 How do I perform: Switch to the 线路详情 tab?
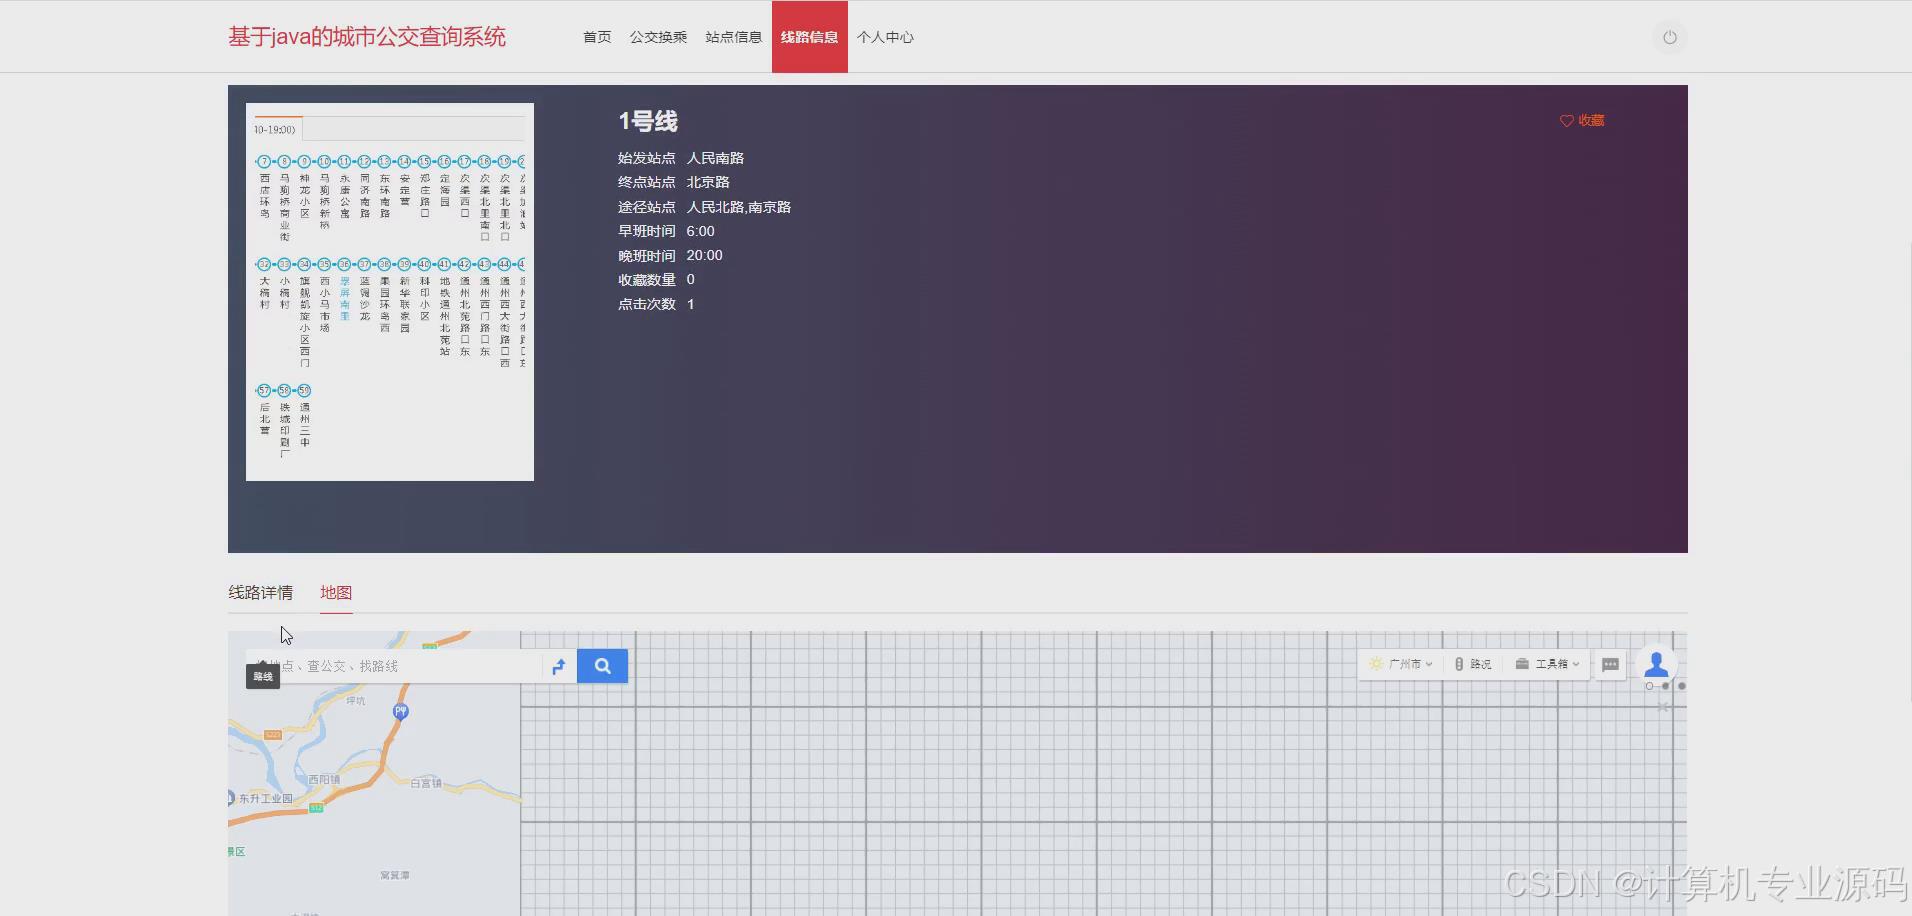point(259,592)
